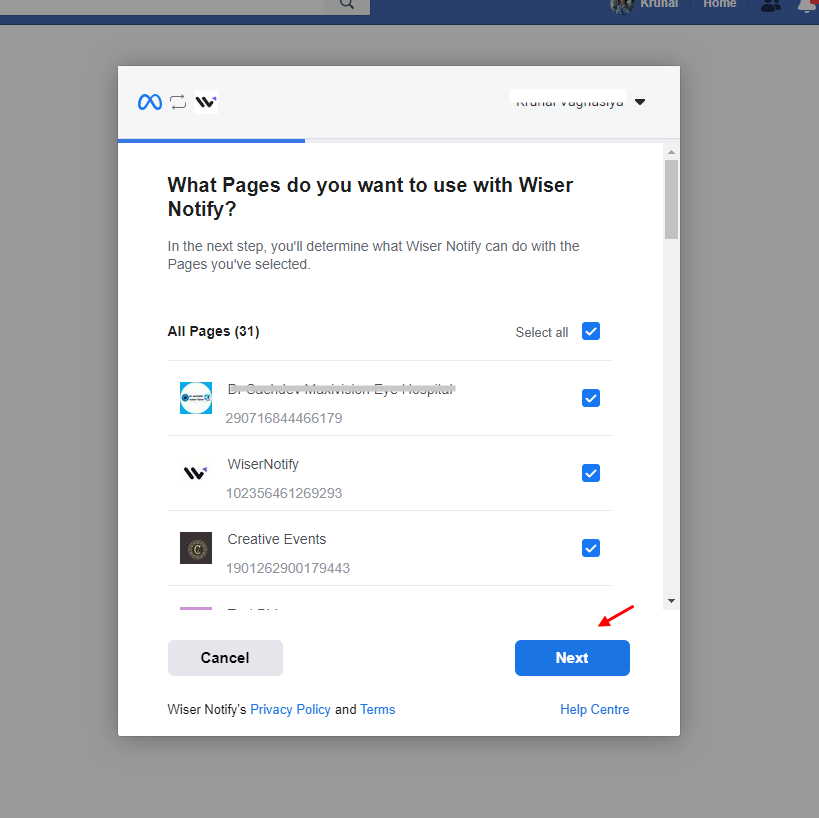Click the dialog's vertical scrollbar thumb
Image resolution: width=819 pixels, height=818 pixels.
tap(671, 200)
